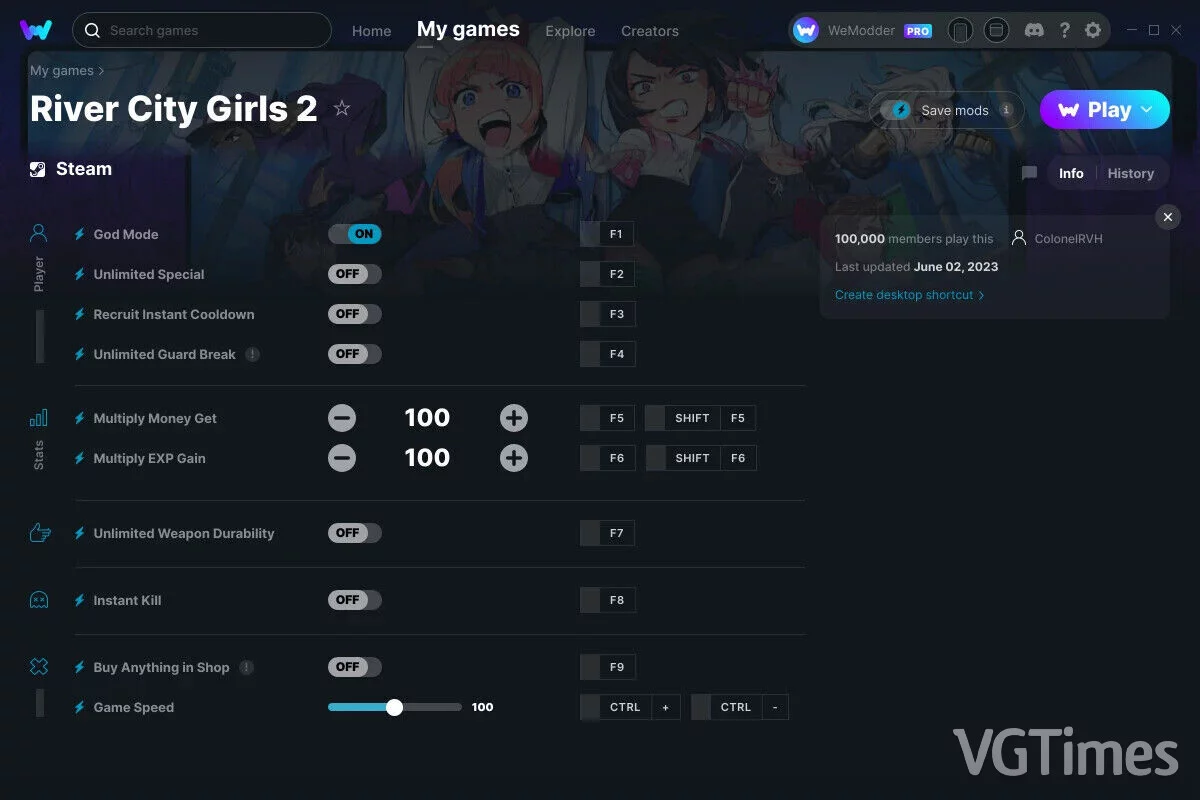
Task: Click the phone-shaped icon in header
Action: [x=960, y=30]
